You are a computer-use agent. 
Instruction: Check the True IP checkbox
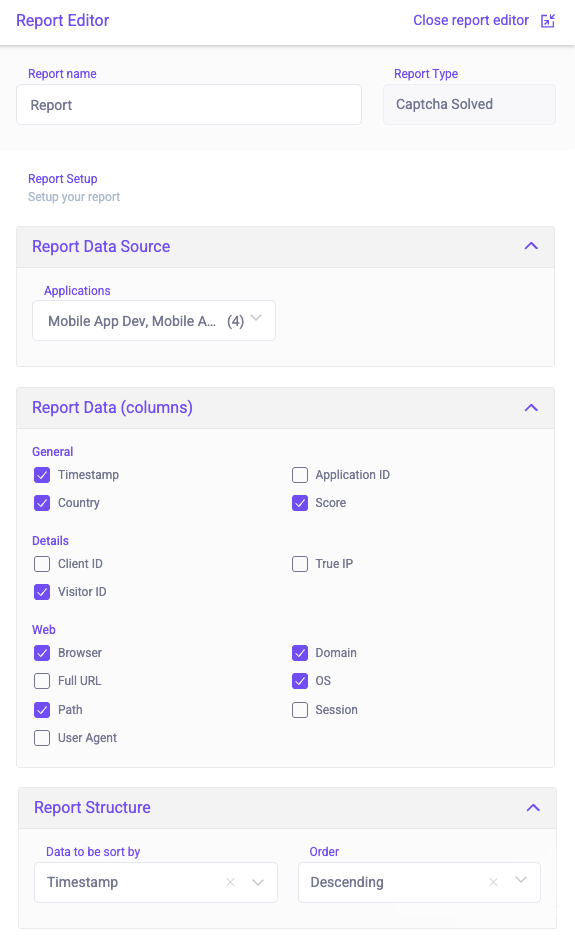300,564
